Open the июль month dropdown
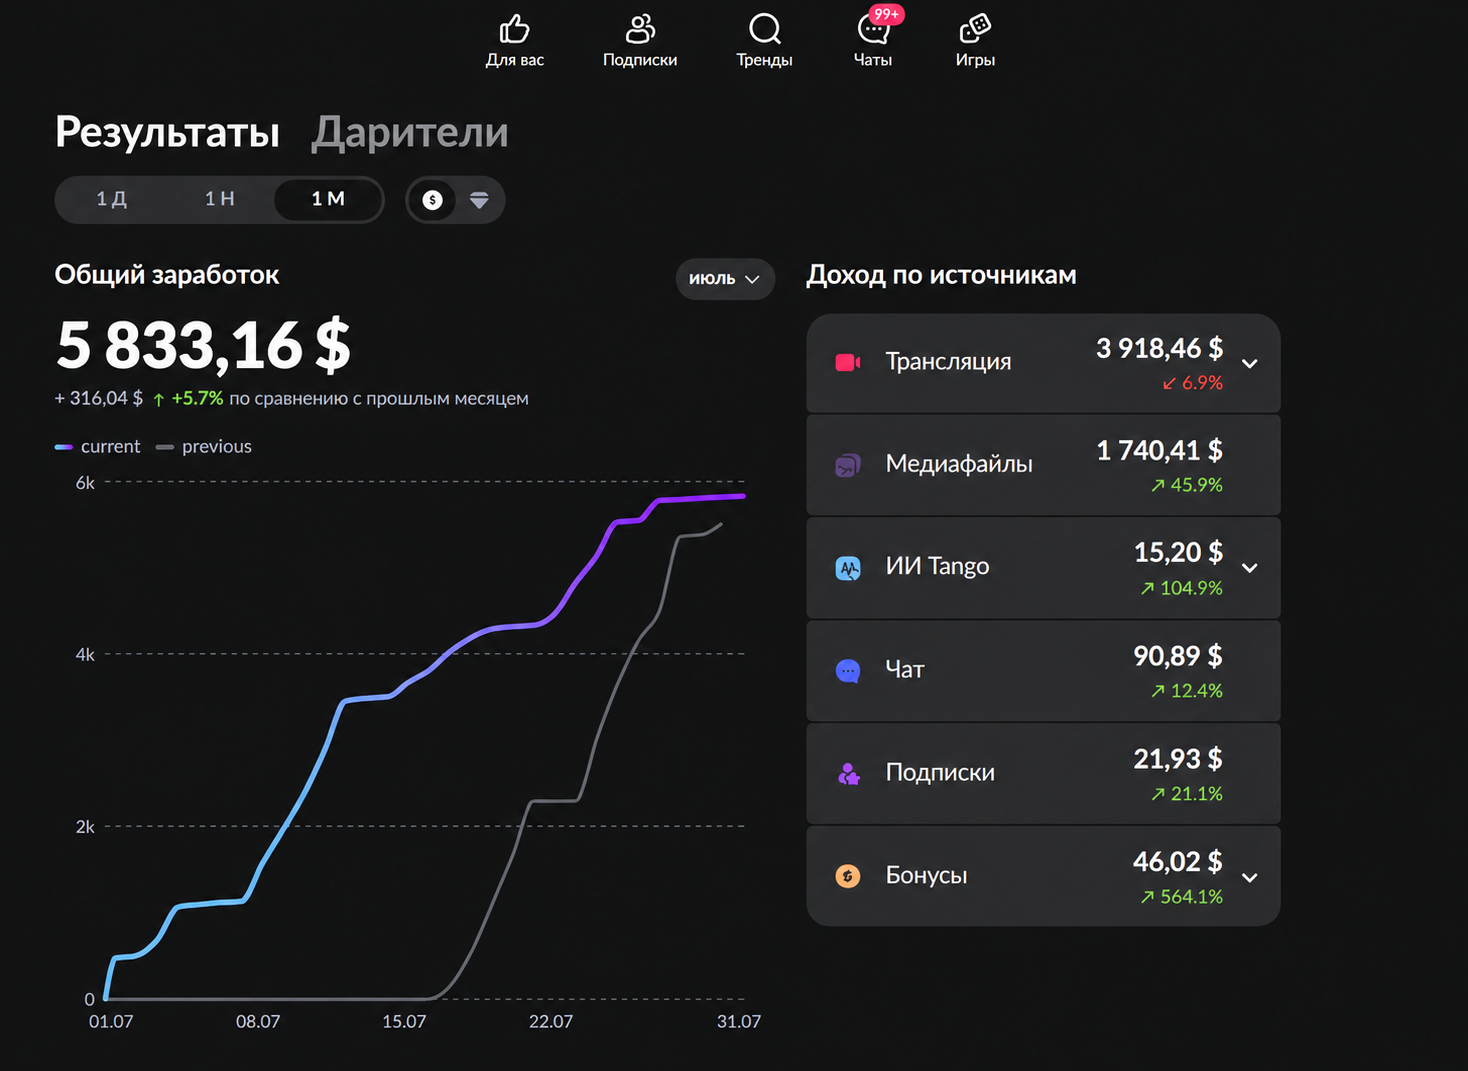 [725, 279]
